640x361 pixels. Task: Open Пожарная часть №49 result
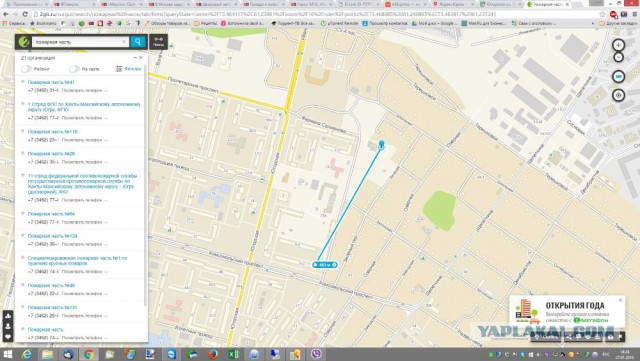[x=51, y=285]
